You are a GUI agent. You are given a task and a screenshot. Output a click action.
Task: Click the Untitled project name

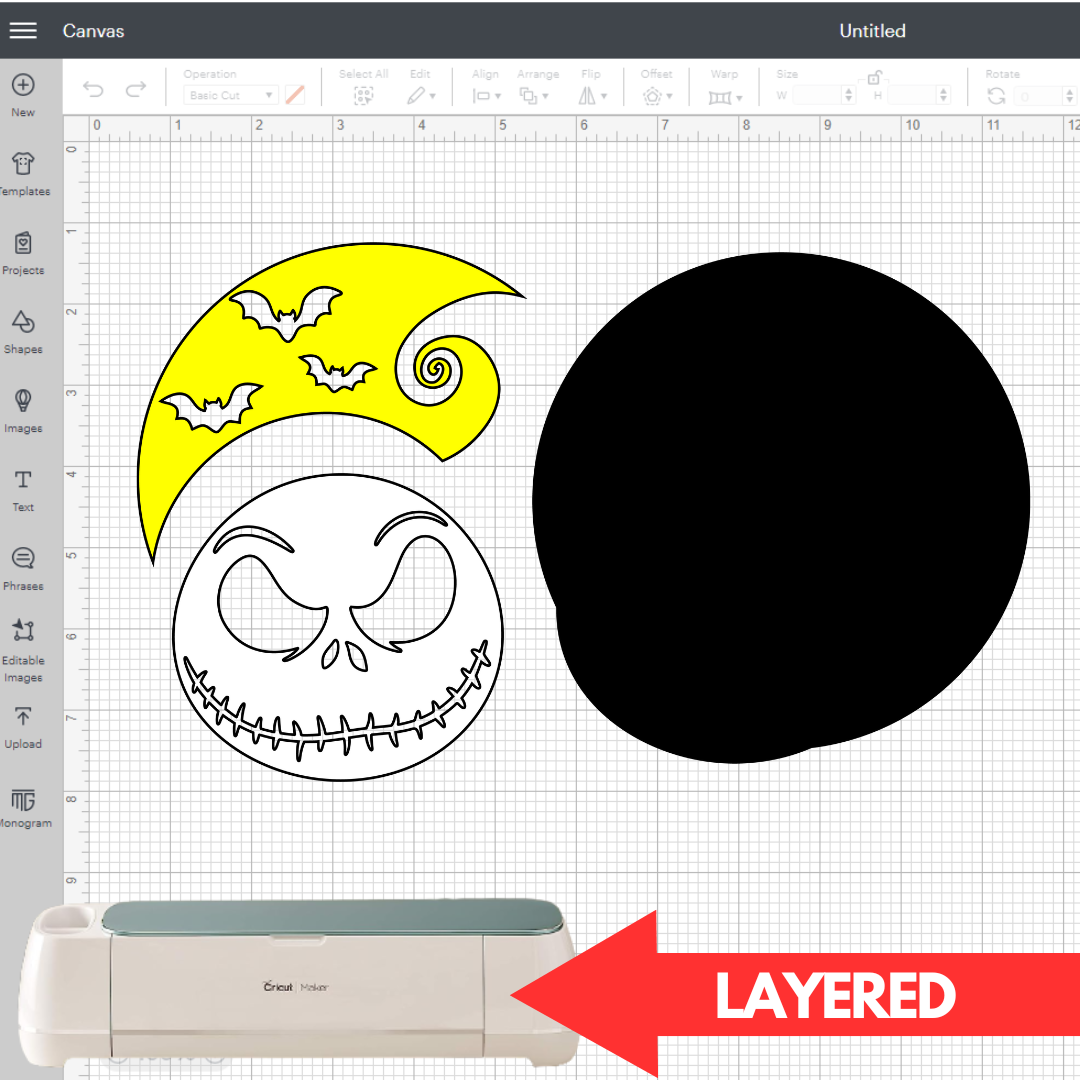tap(872, 31)
